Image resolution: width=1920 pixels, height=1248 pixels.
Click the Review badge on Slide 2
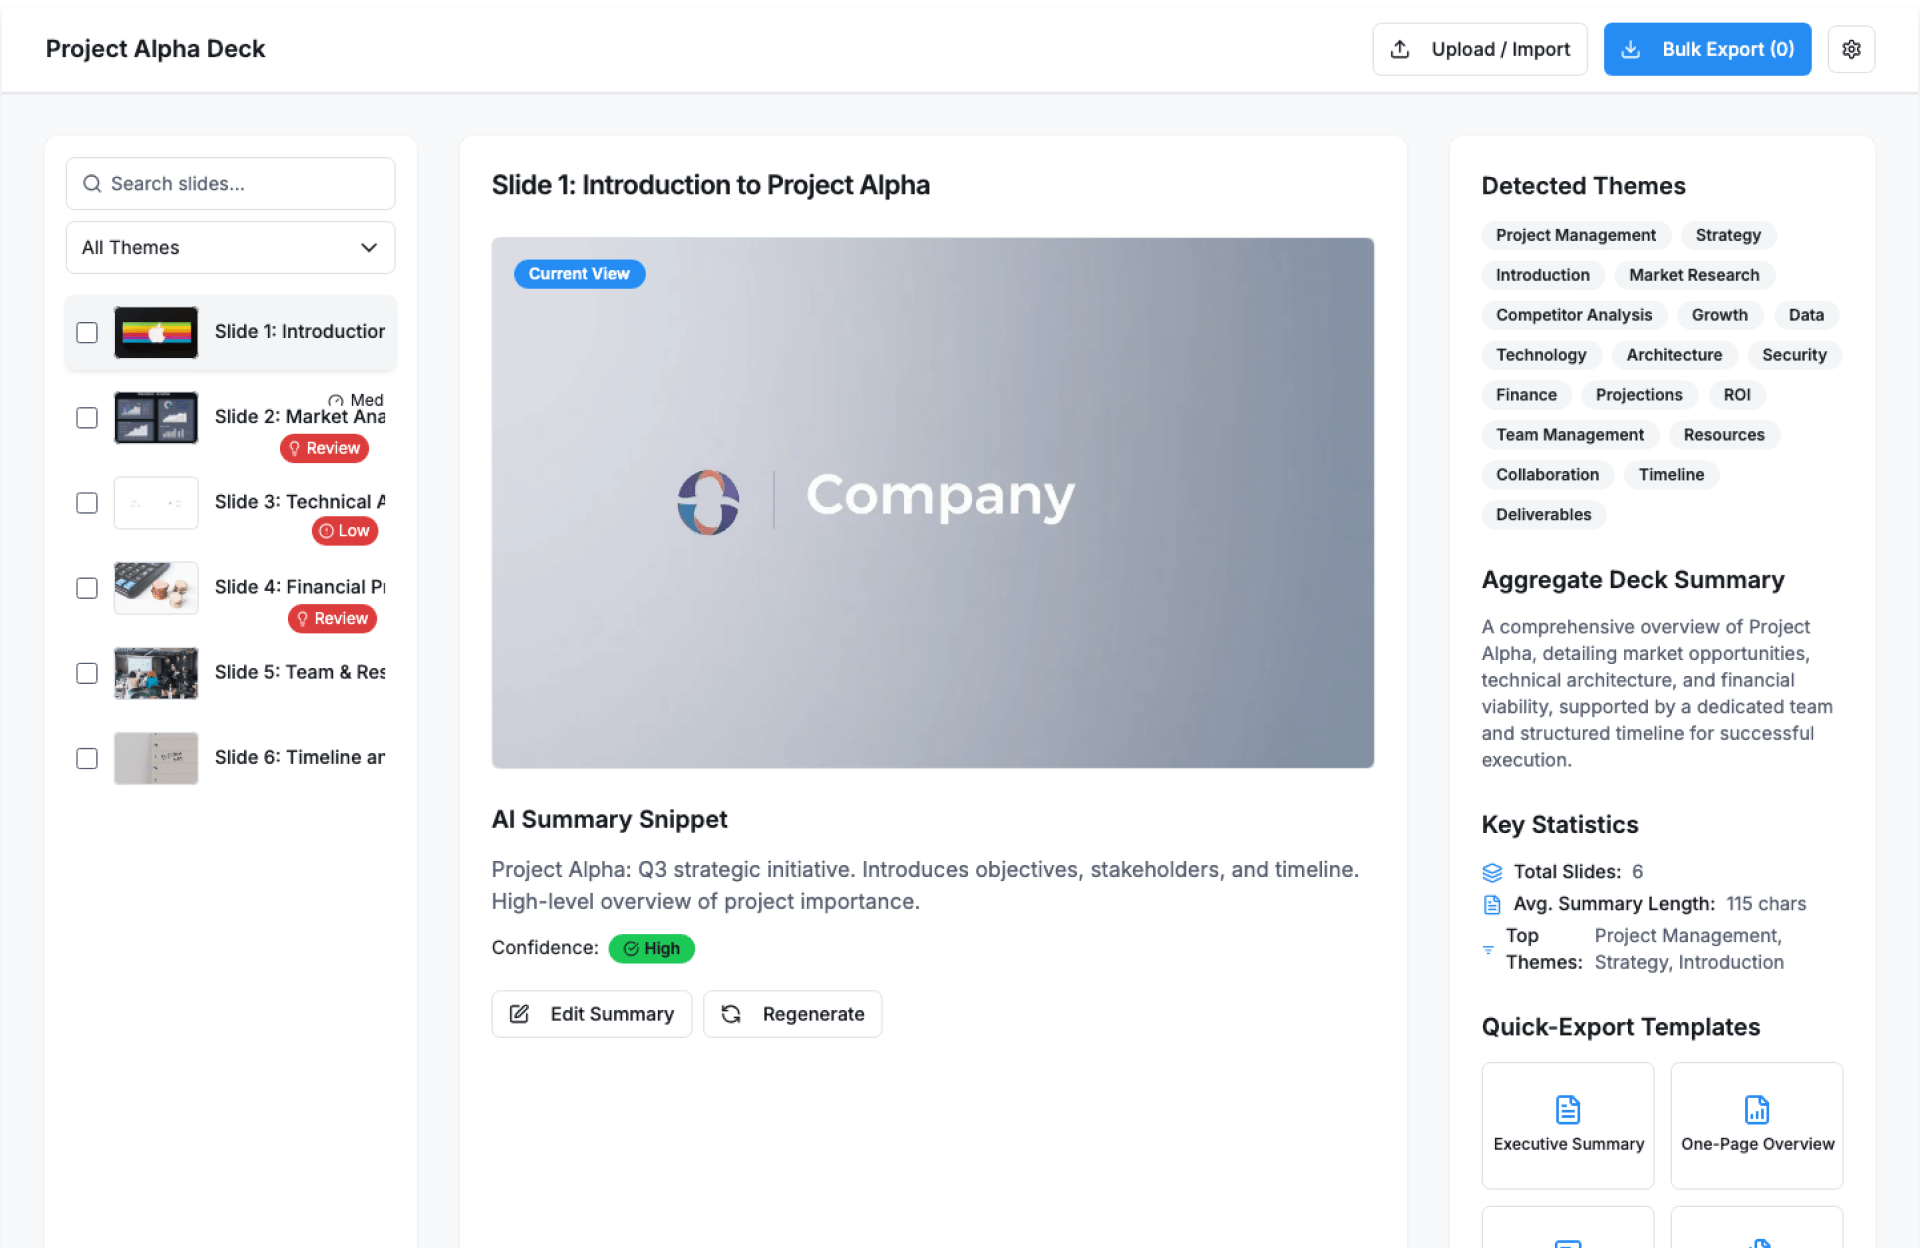(324, 448)
